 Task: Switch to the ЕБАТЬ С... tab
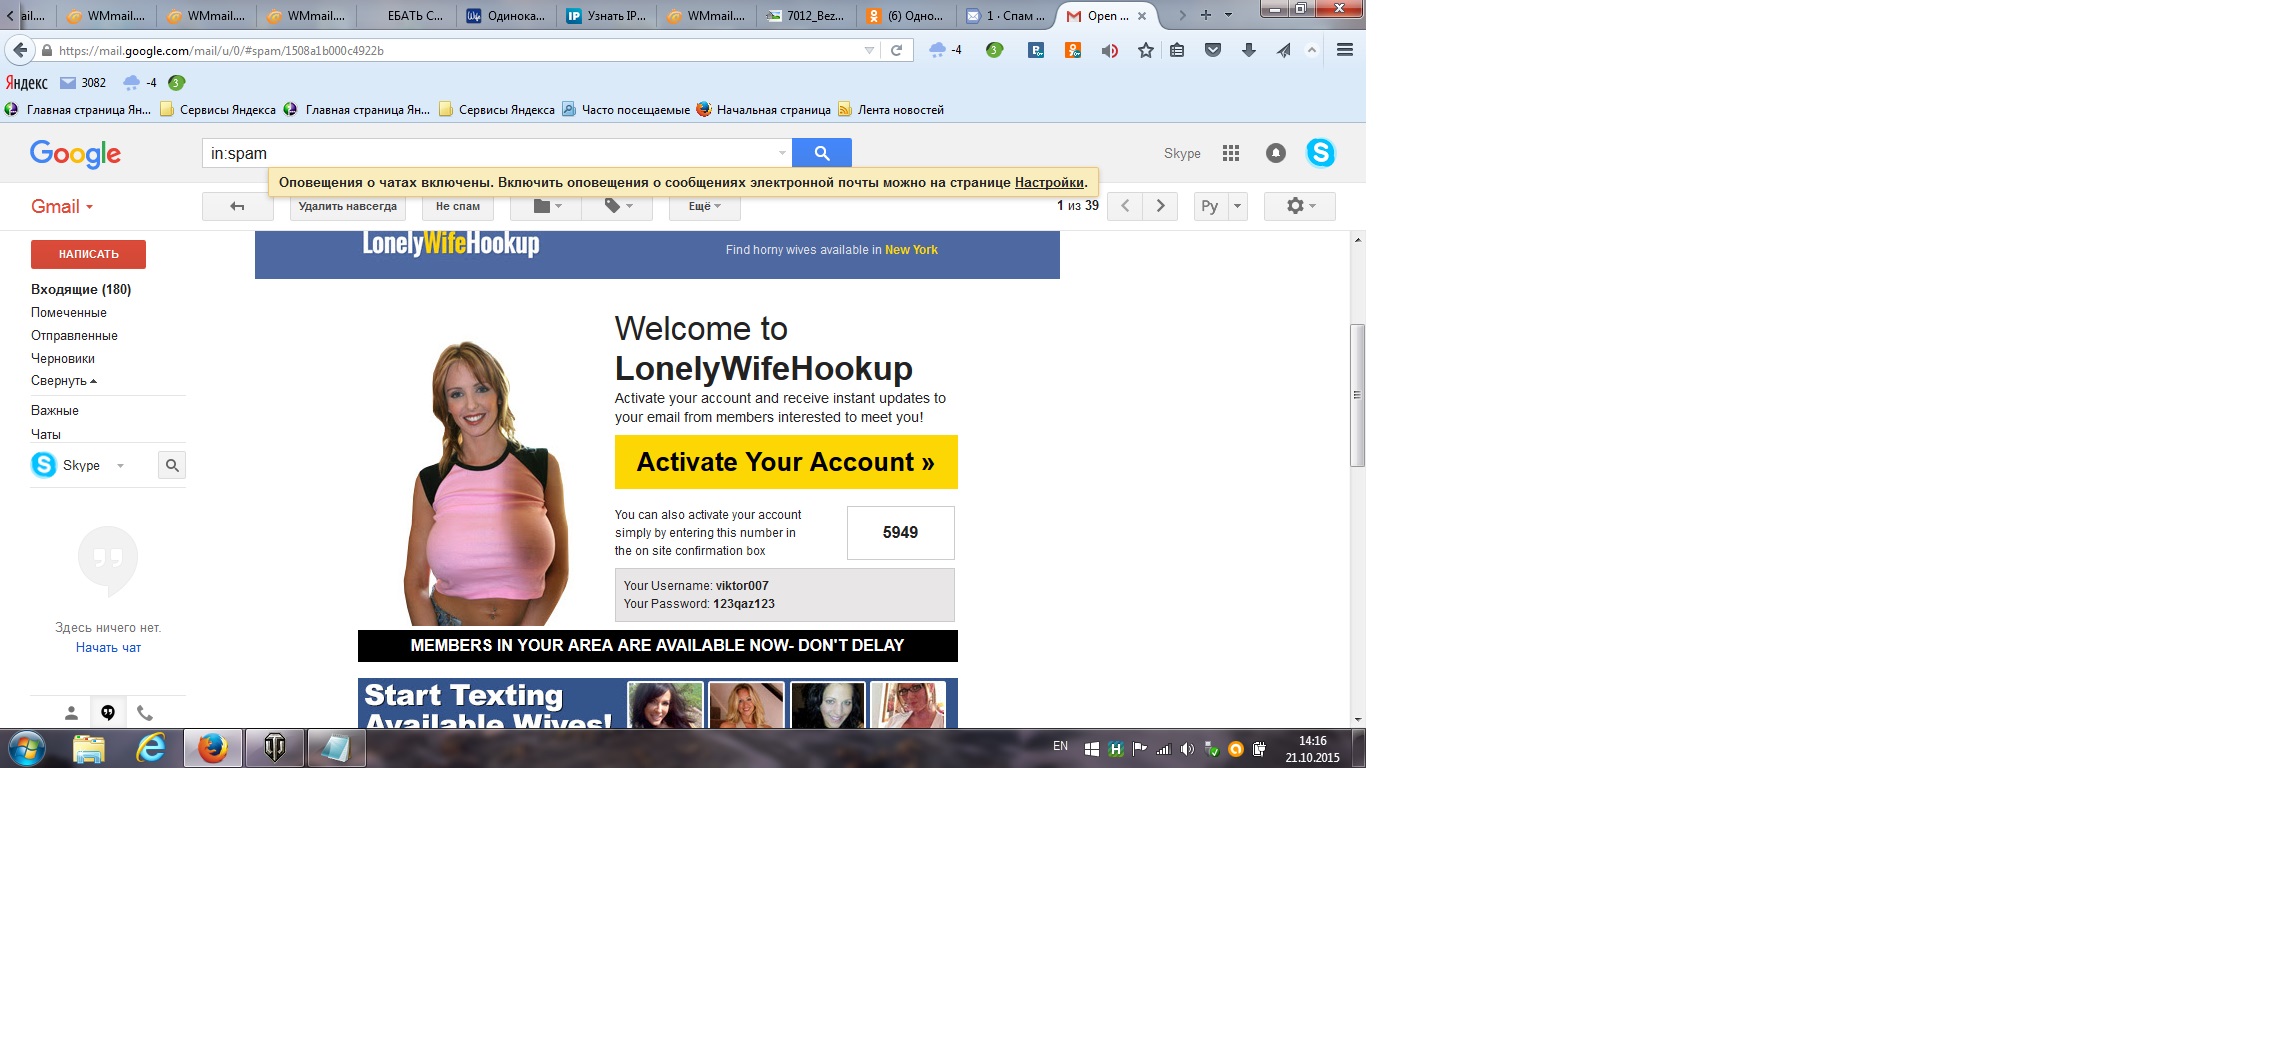pos(407,16)
